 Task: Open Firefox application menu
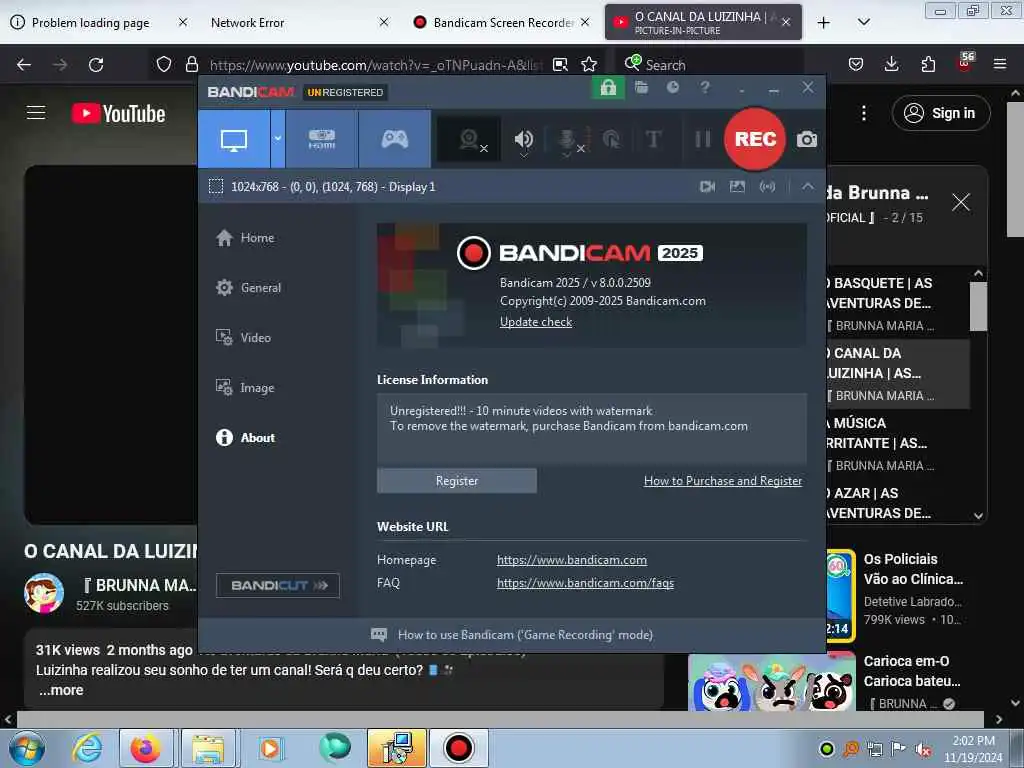1000,64
